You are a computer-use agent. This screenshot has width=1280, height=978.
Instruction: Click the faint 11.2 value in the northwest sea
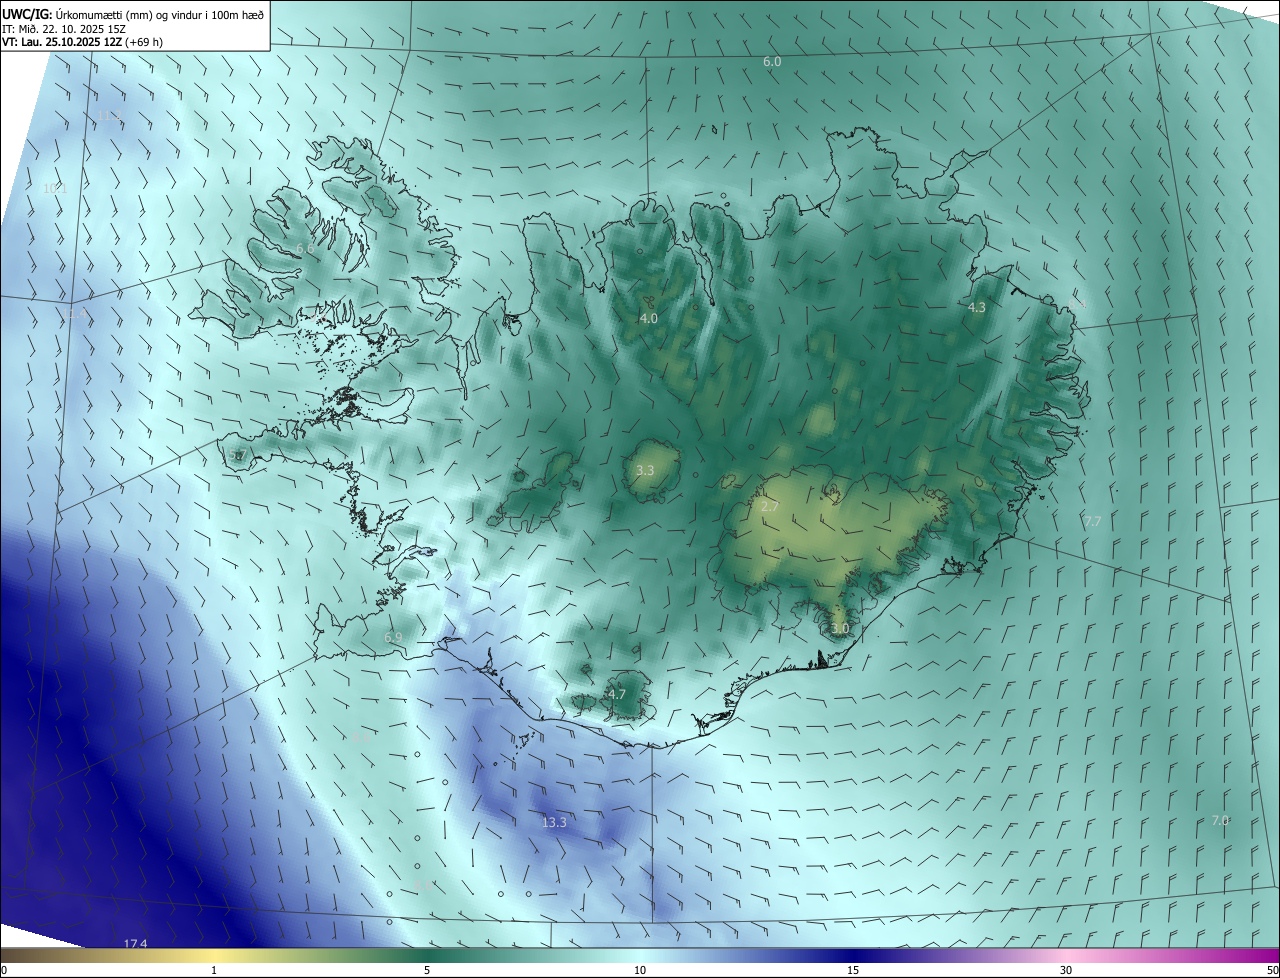(x=107, y=116)
